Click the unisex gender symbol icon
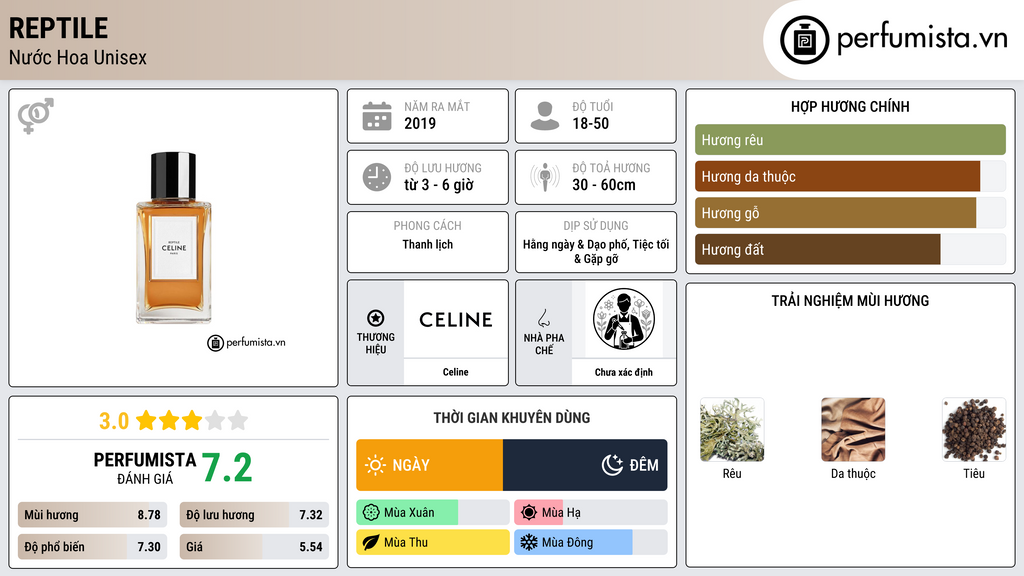This screenshot has height=576, width=1024. tap(36, 116)
